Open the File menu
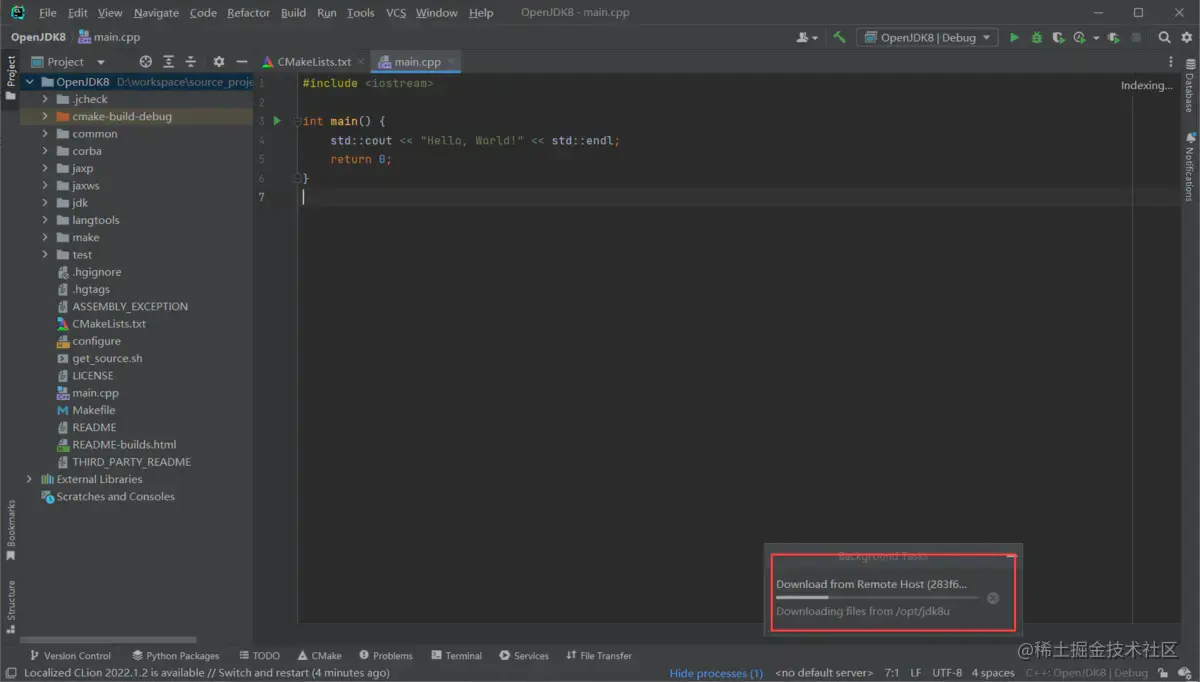This screenshot has height=682, width=1200. 47,13
